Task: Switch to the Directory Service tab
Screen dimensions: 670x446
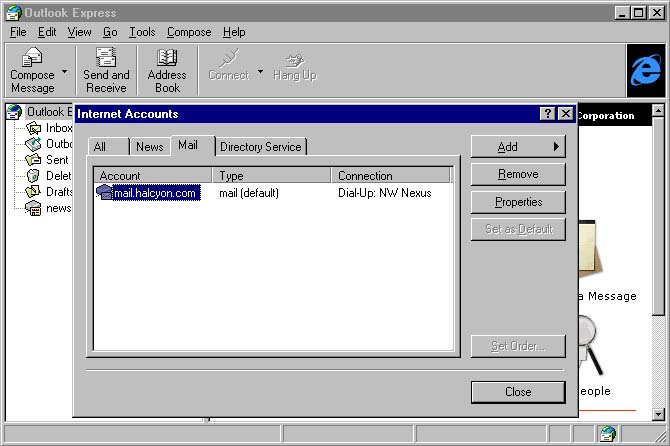Action: pyautogui.click(x=260, y=147)
